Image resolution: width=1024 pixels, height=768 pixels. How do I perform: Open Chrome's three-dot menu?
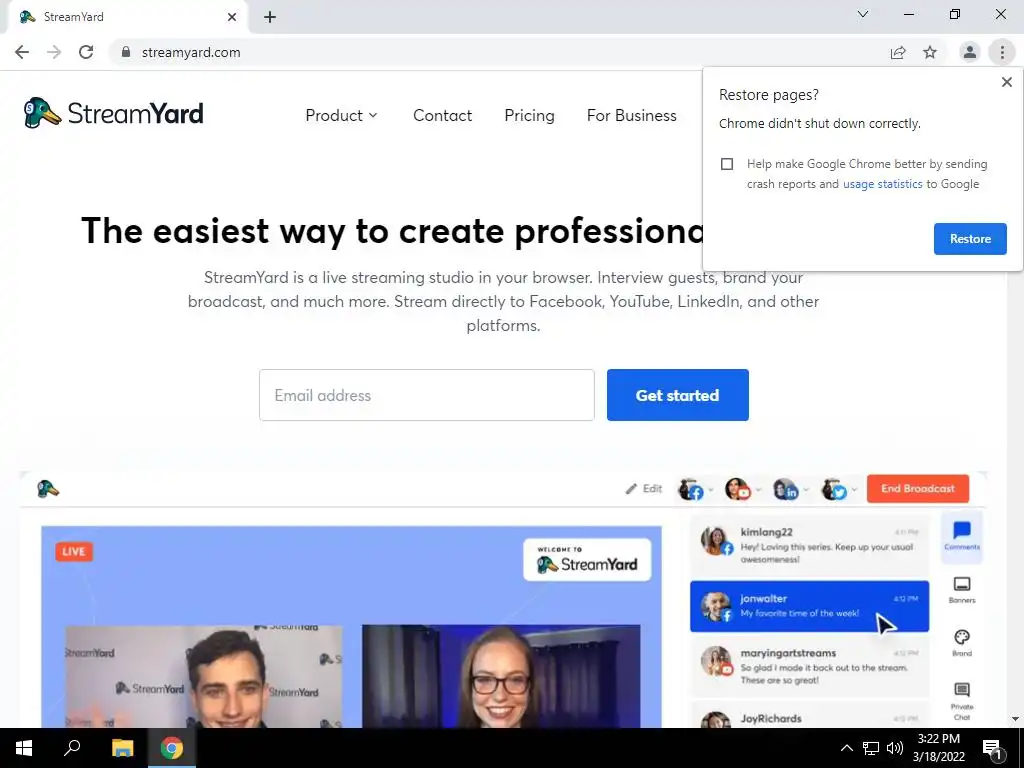[1002, 52]
